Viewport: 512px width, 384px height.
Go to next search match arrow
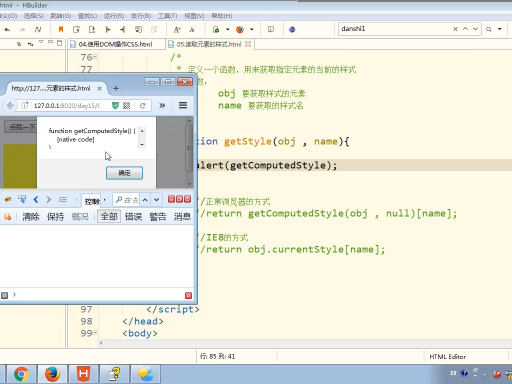[475, 29]
